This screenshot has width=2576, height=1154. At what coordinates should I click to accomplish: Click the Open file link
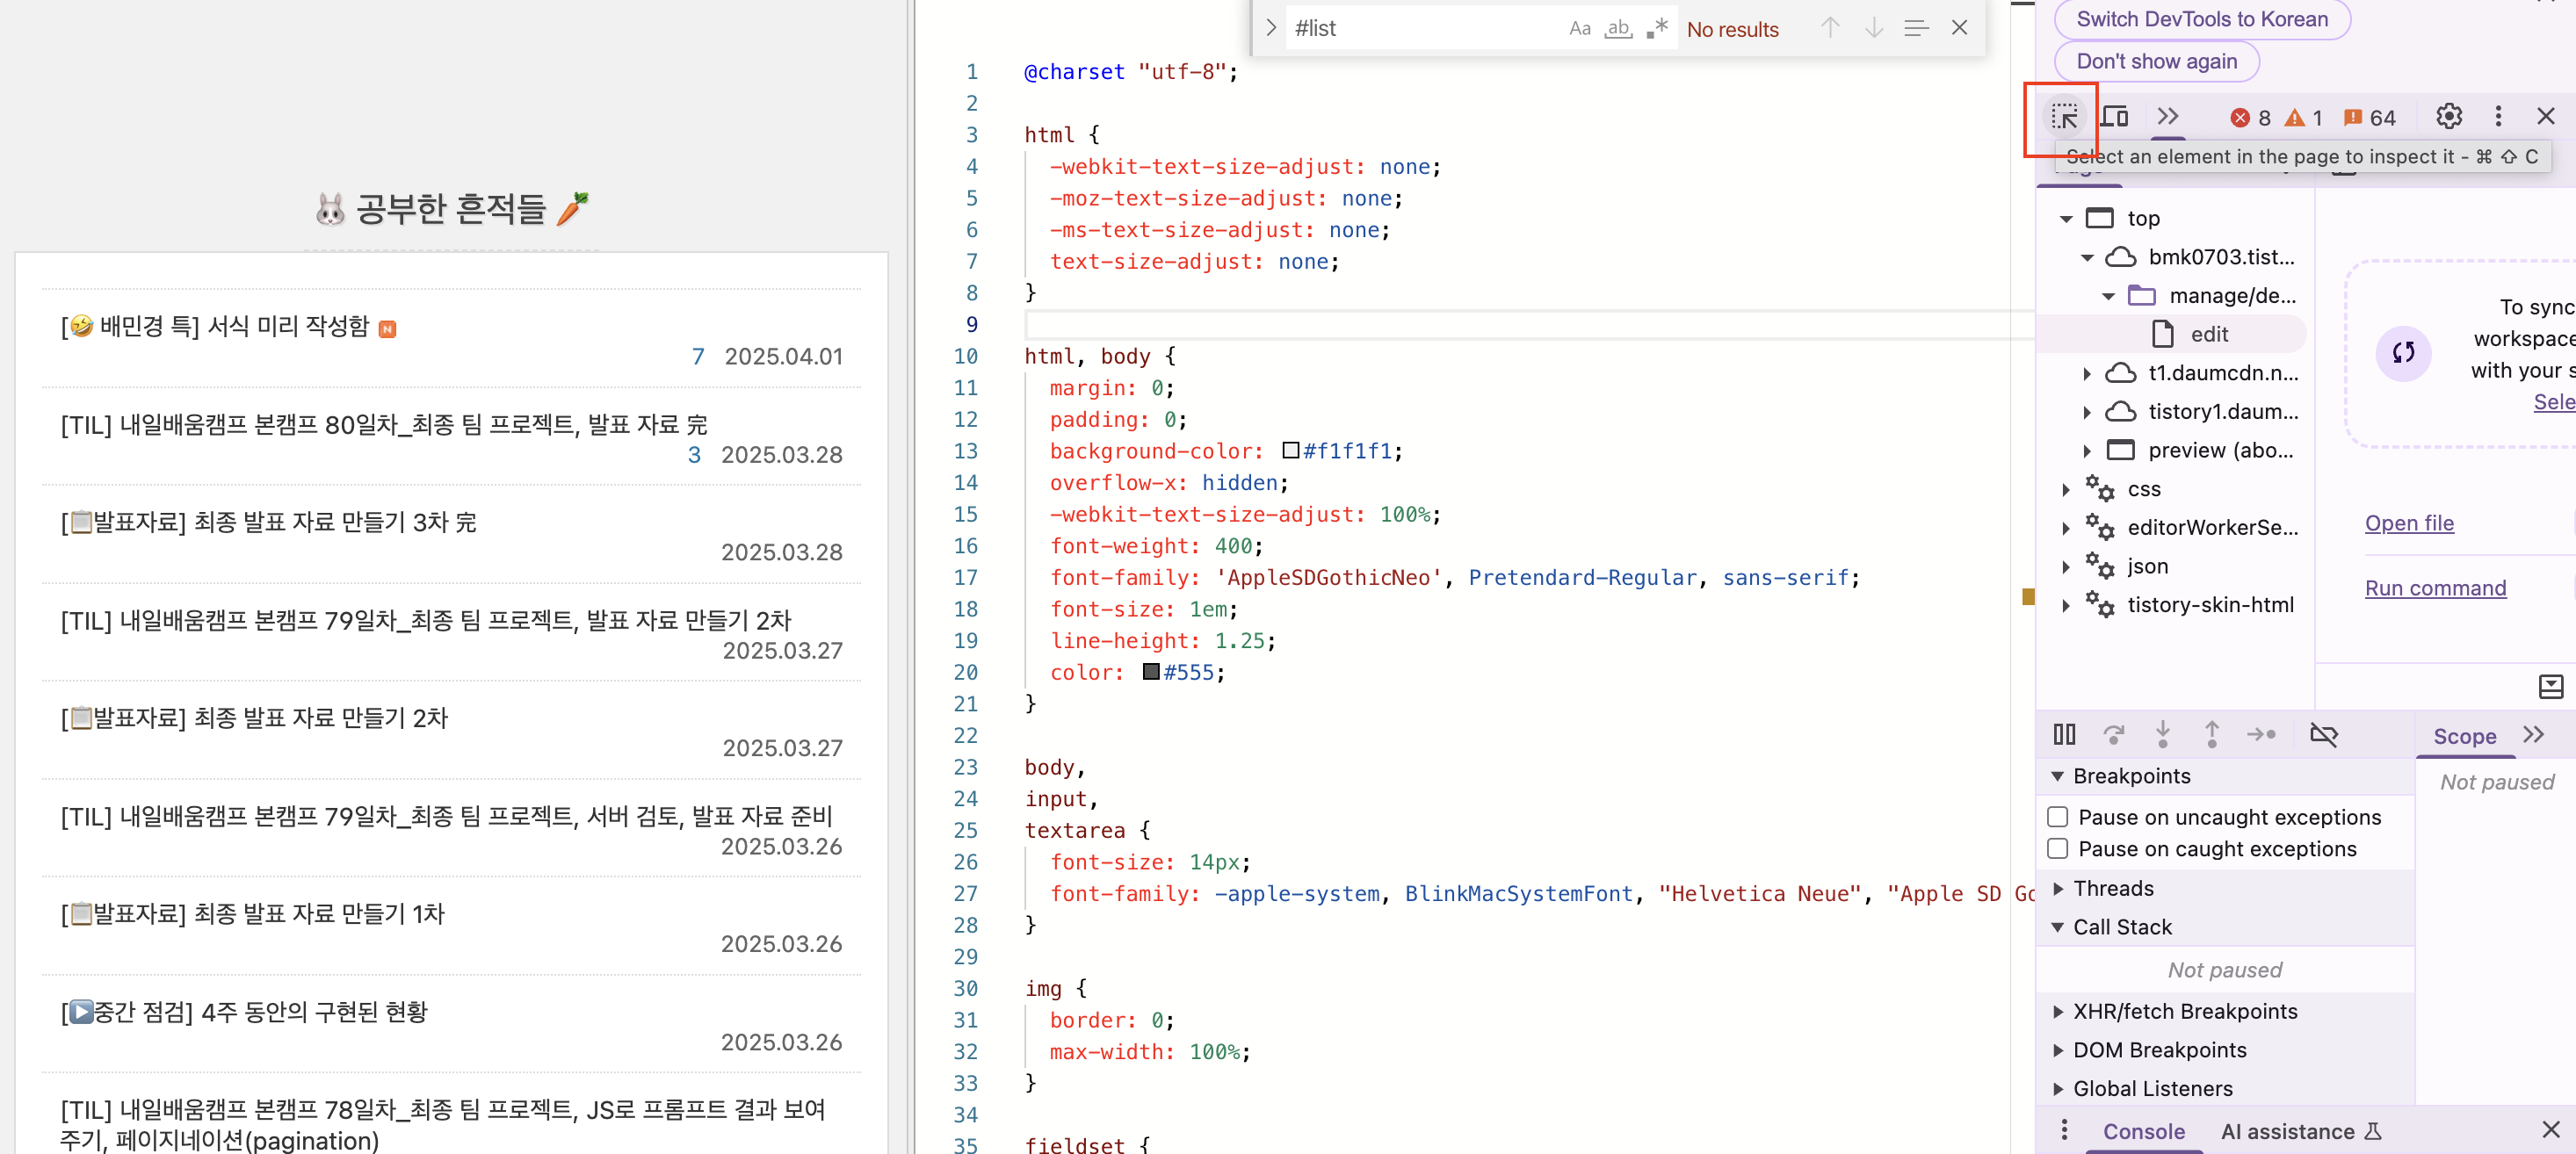tap(2409, 523)
